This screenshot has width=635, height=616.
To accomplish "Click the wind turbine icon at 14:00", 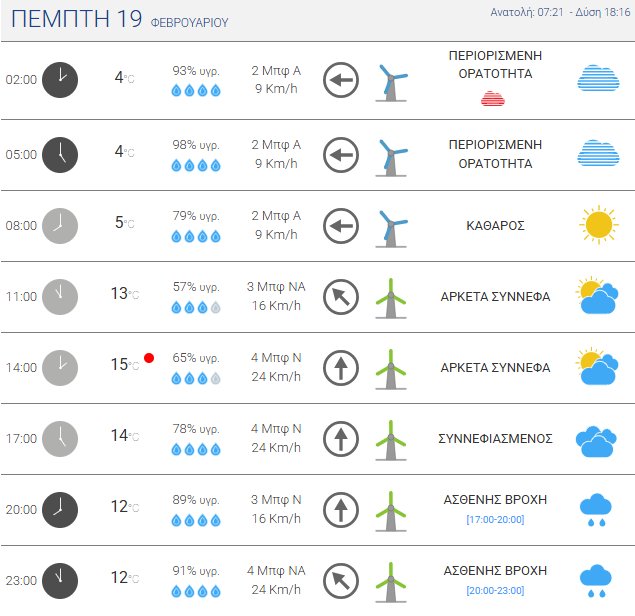I will [391, 367].
